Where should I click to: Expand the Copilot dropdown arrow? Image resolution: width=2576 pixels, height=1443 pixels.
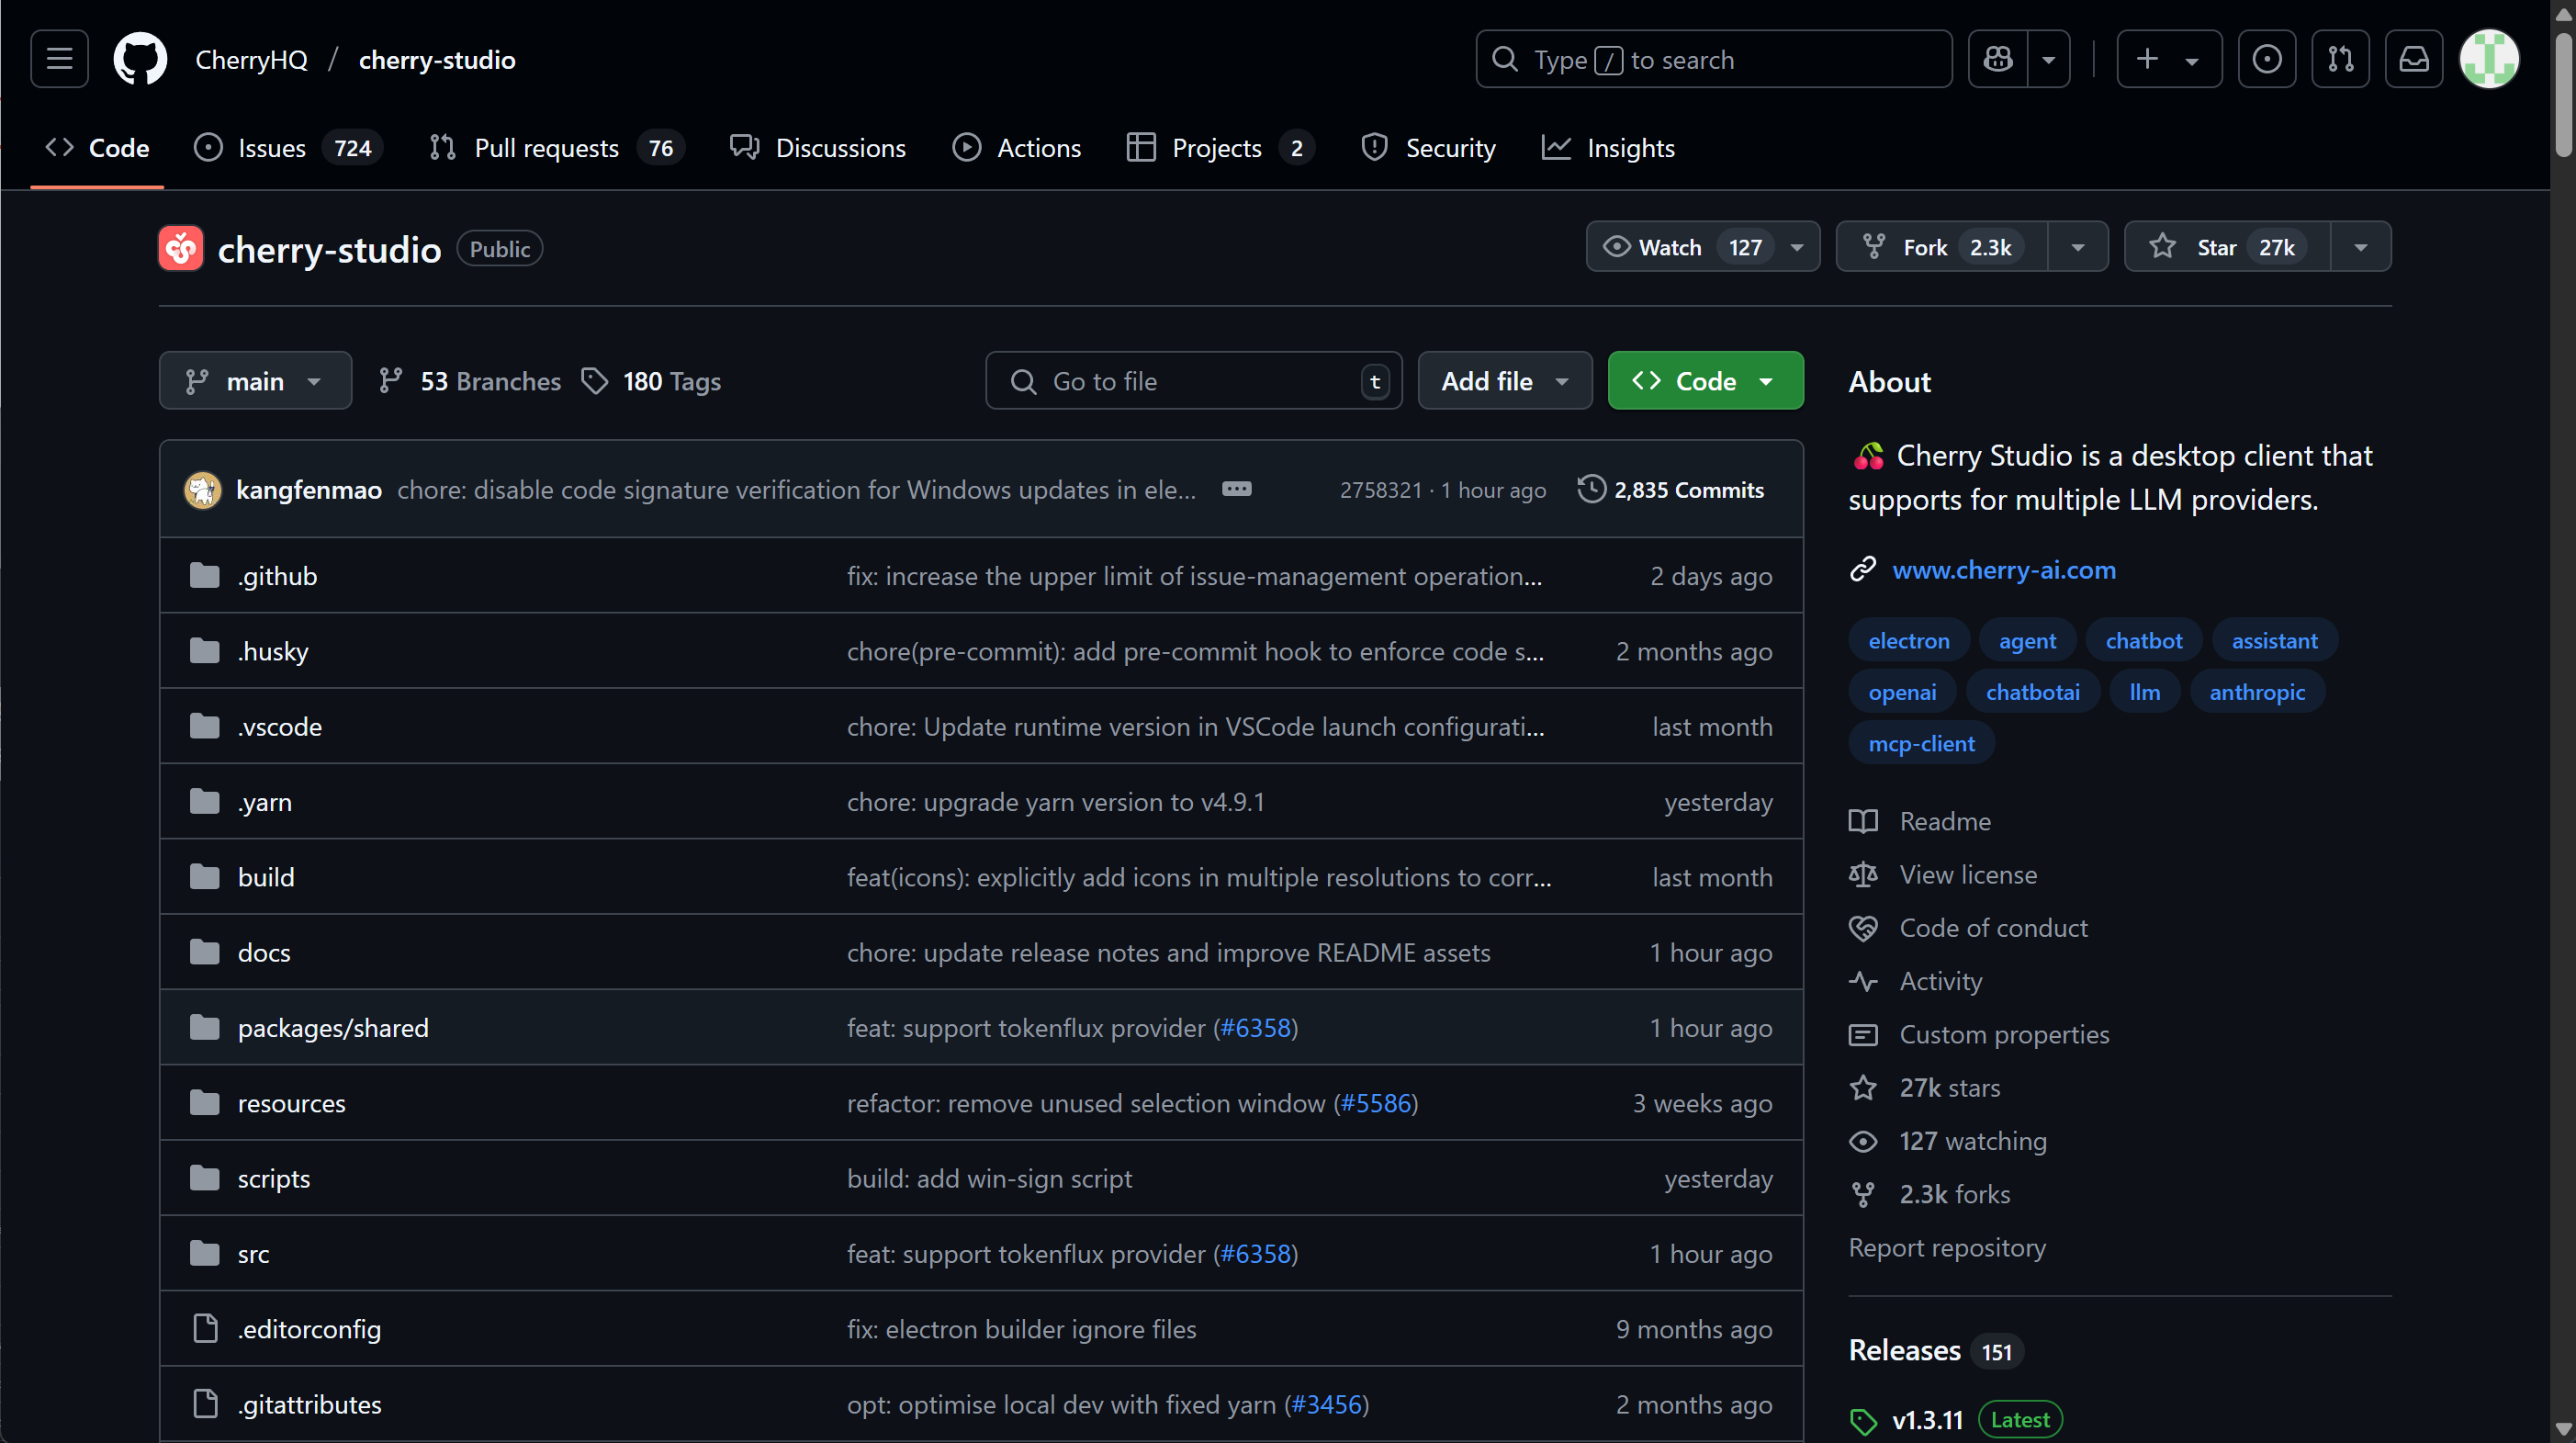[x=2049, y=59]
